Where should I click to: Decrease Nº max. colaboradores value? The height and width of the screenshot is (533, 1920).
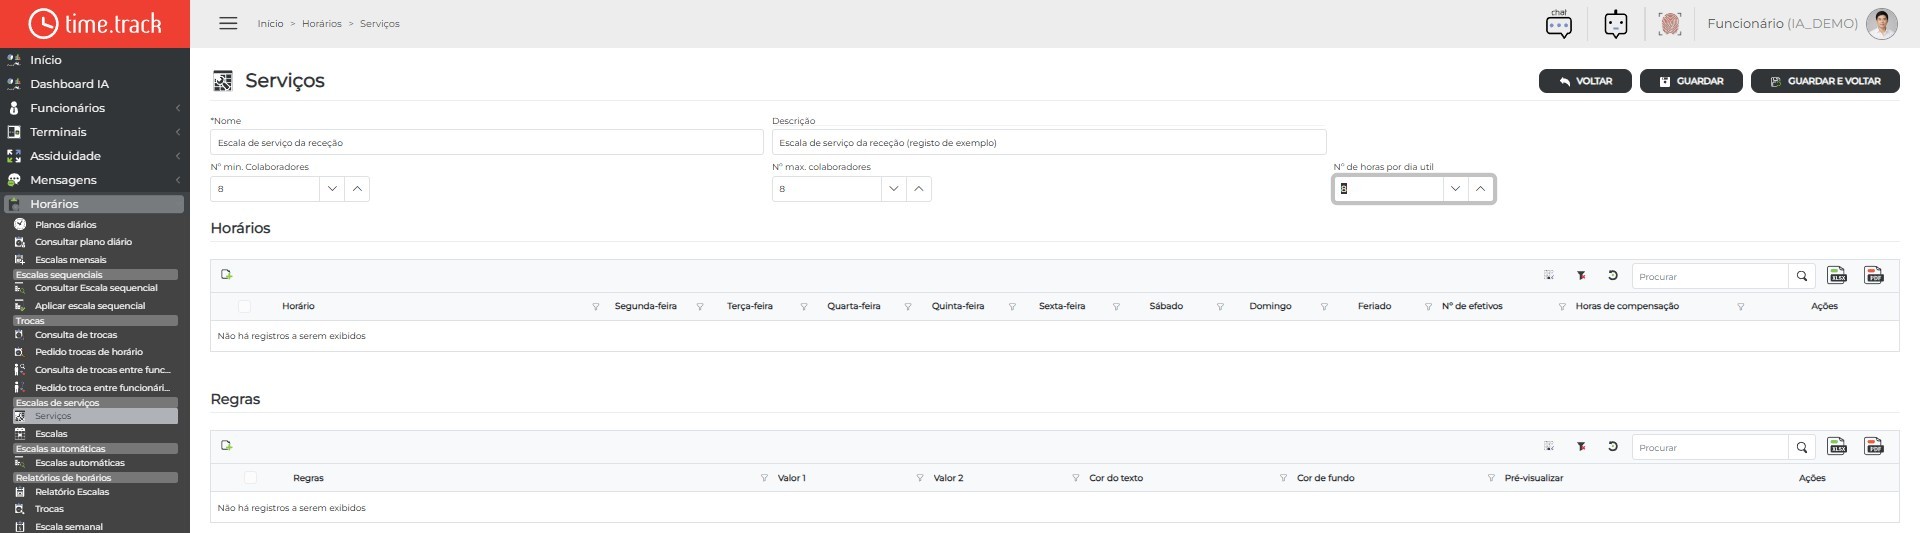(894, 188)
